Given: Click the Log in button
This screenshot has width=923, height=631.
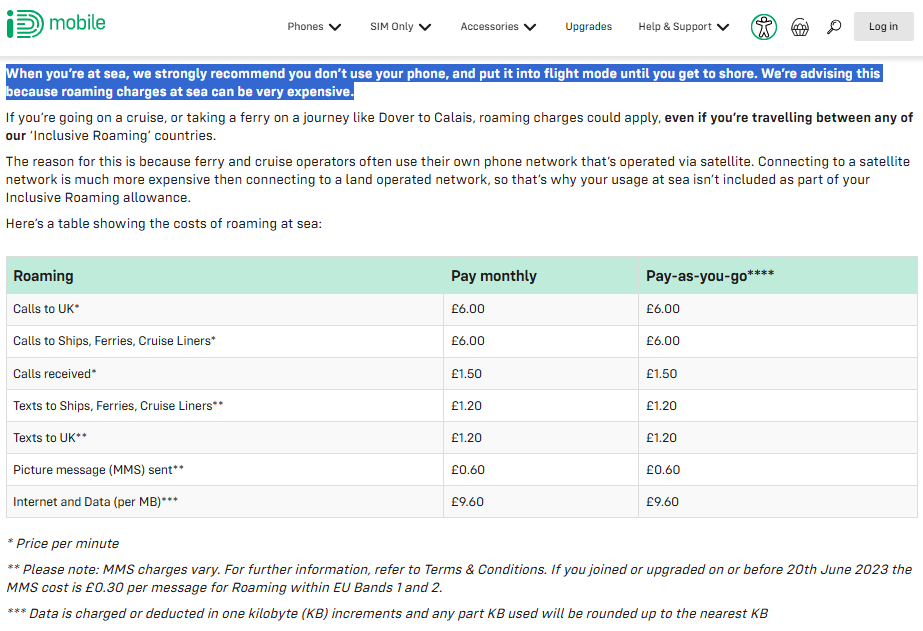Looking at the screenshot, I should (884, 26).
